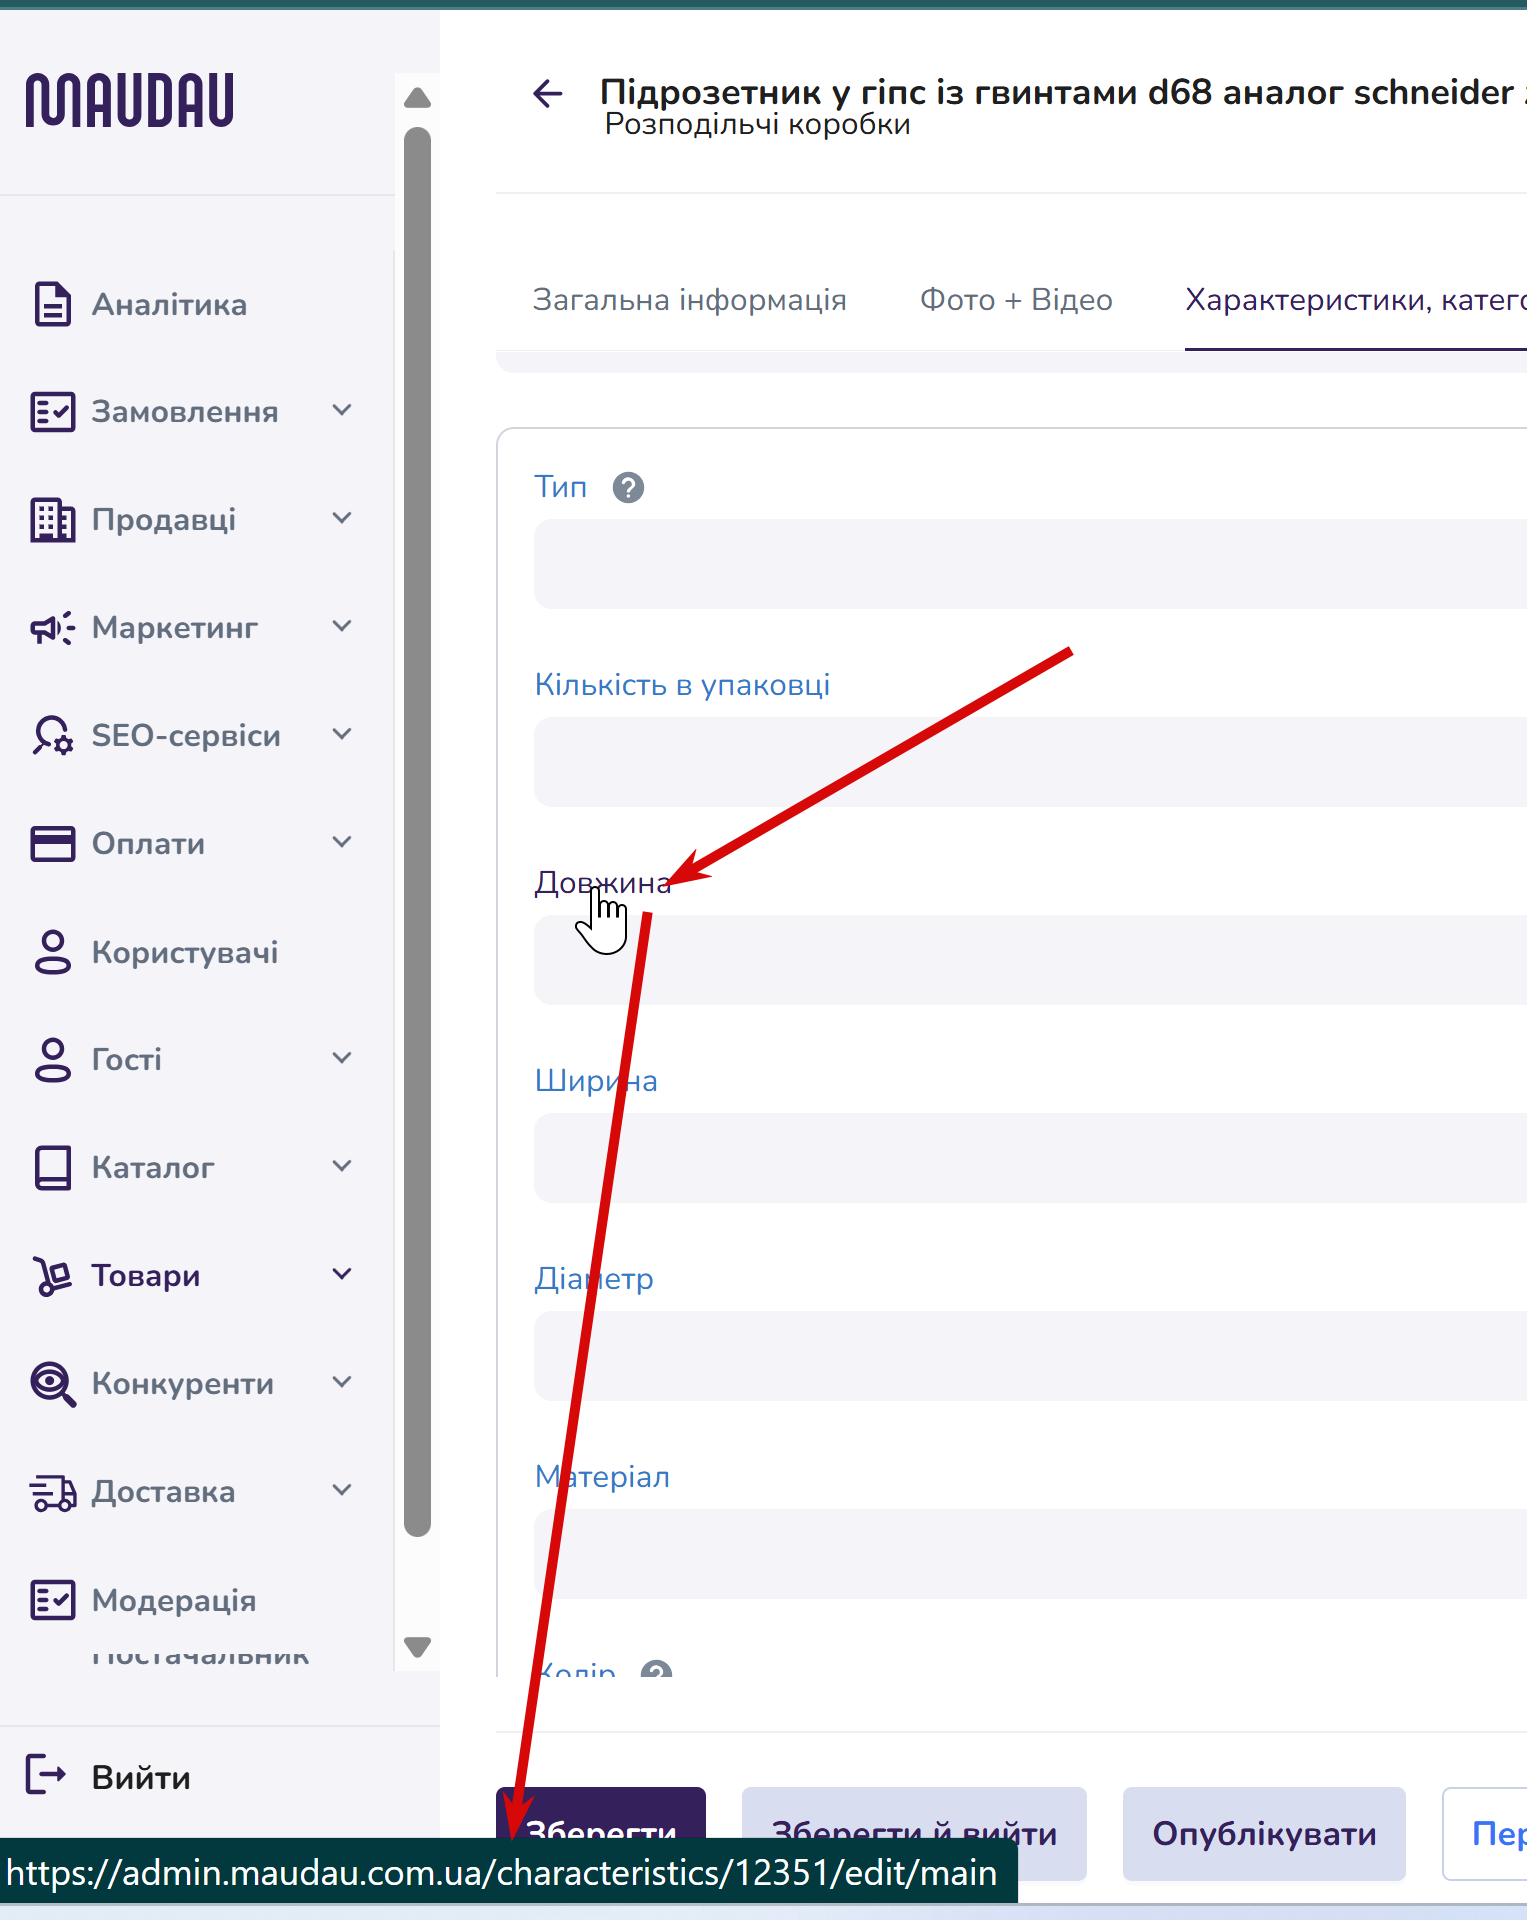
Task: Click the sidebar vertical scrollbar thumb
Action: tap(417, 832)
